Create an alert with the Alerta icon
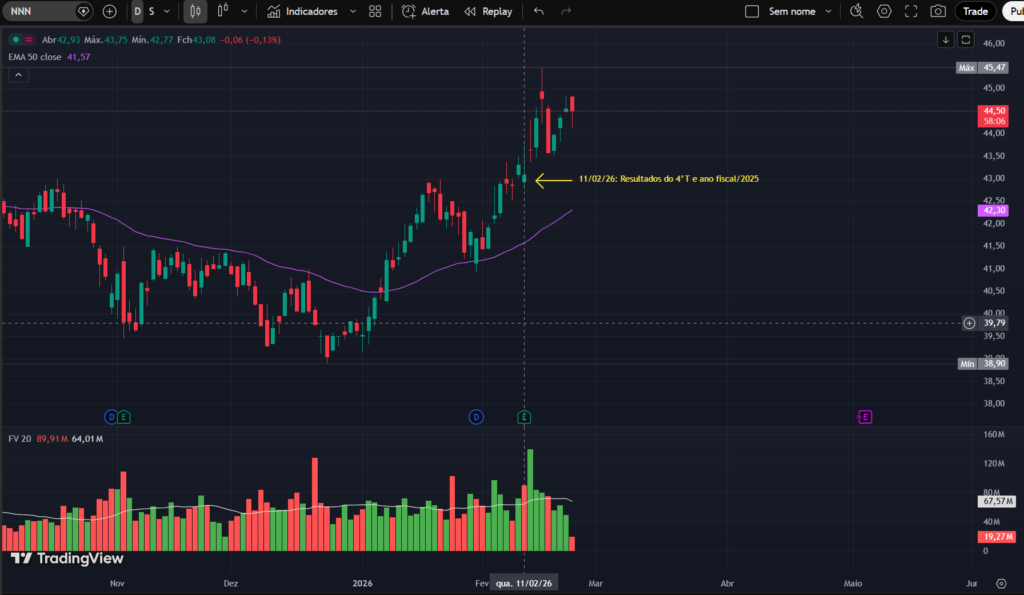The height and width of the screenshot is (595, 1024). coord(418,11)
